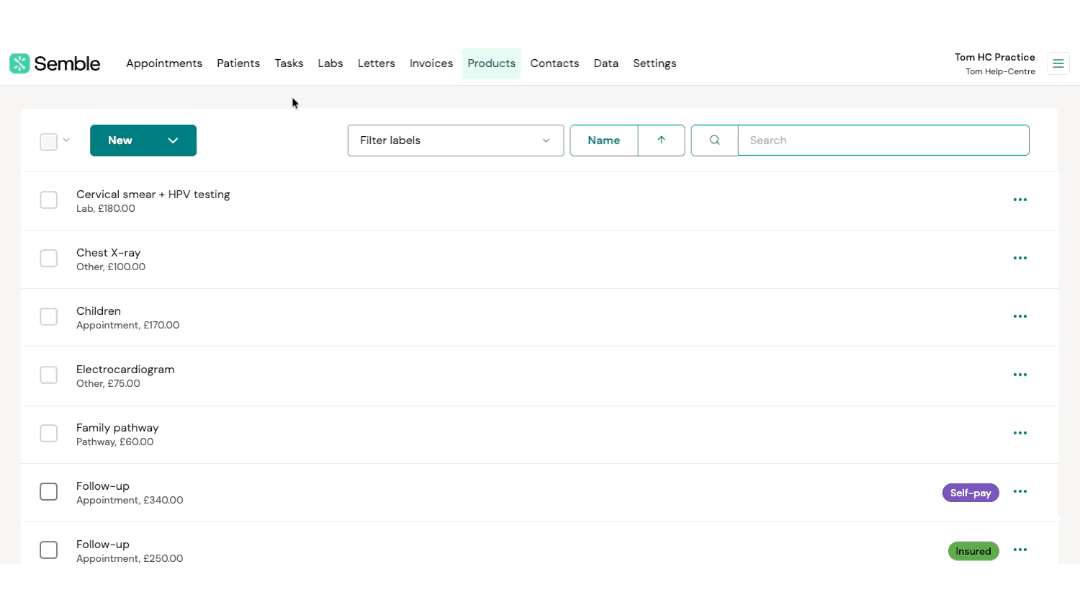Open options for Cervical smear + HPV testing
Viewport: 1080px width, 608px height.
(1020, 200)
